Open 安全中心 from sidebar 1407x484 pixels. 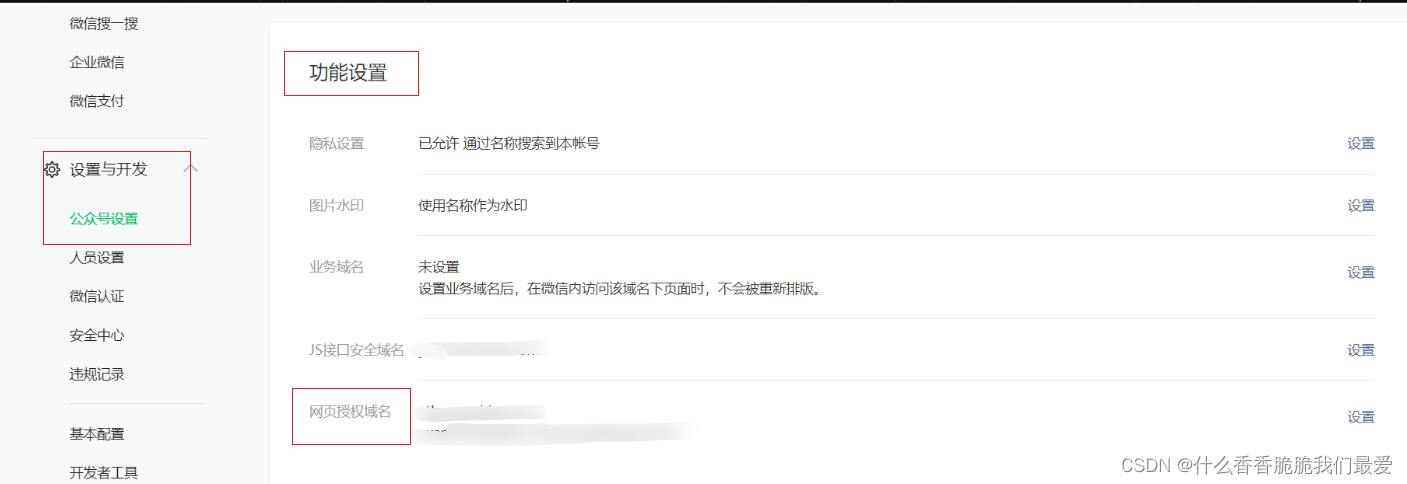[x=97, y=336]
